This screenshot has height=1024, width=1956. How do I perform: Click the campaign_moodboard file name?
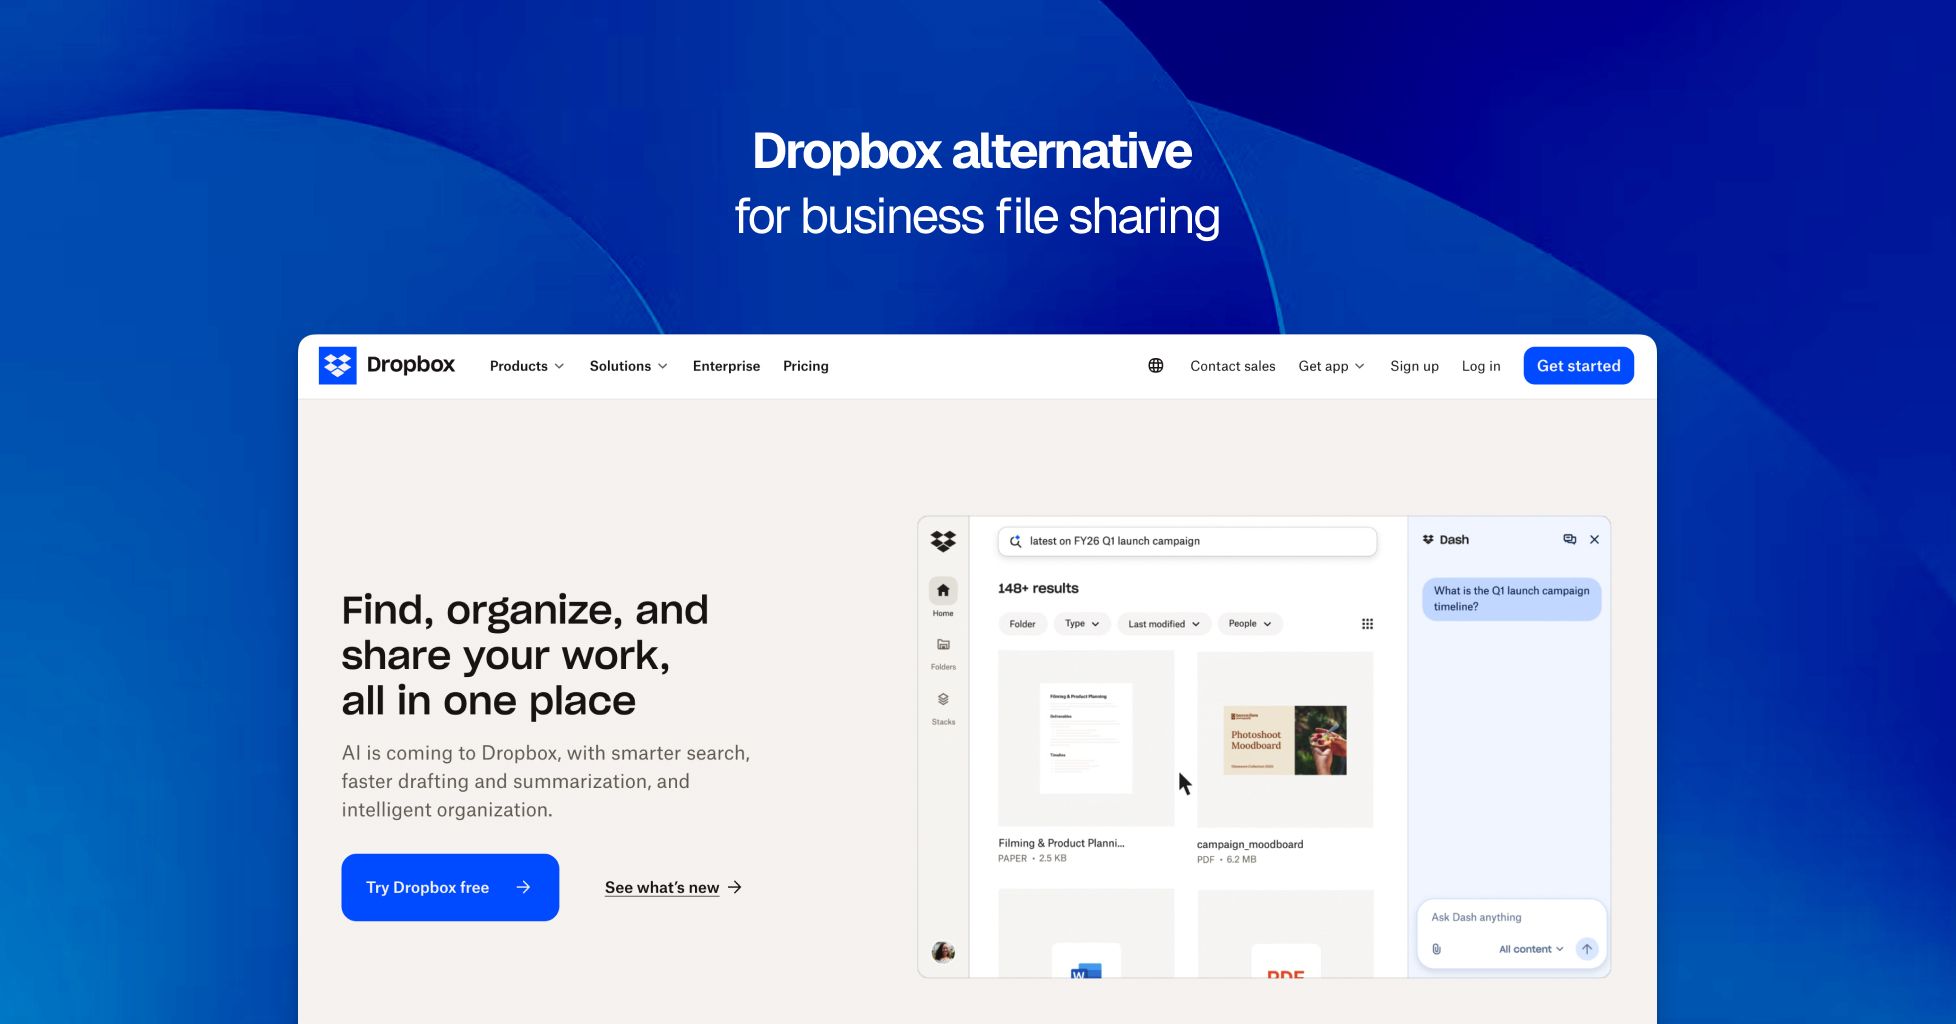pos(1250,844)
